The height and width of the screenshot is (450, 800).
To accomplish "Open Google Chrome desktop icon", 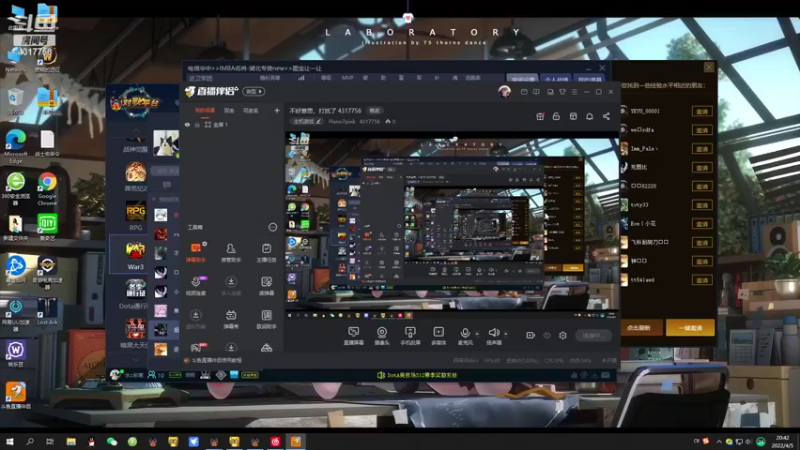I will 47,188.
